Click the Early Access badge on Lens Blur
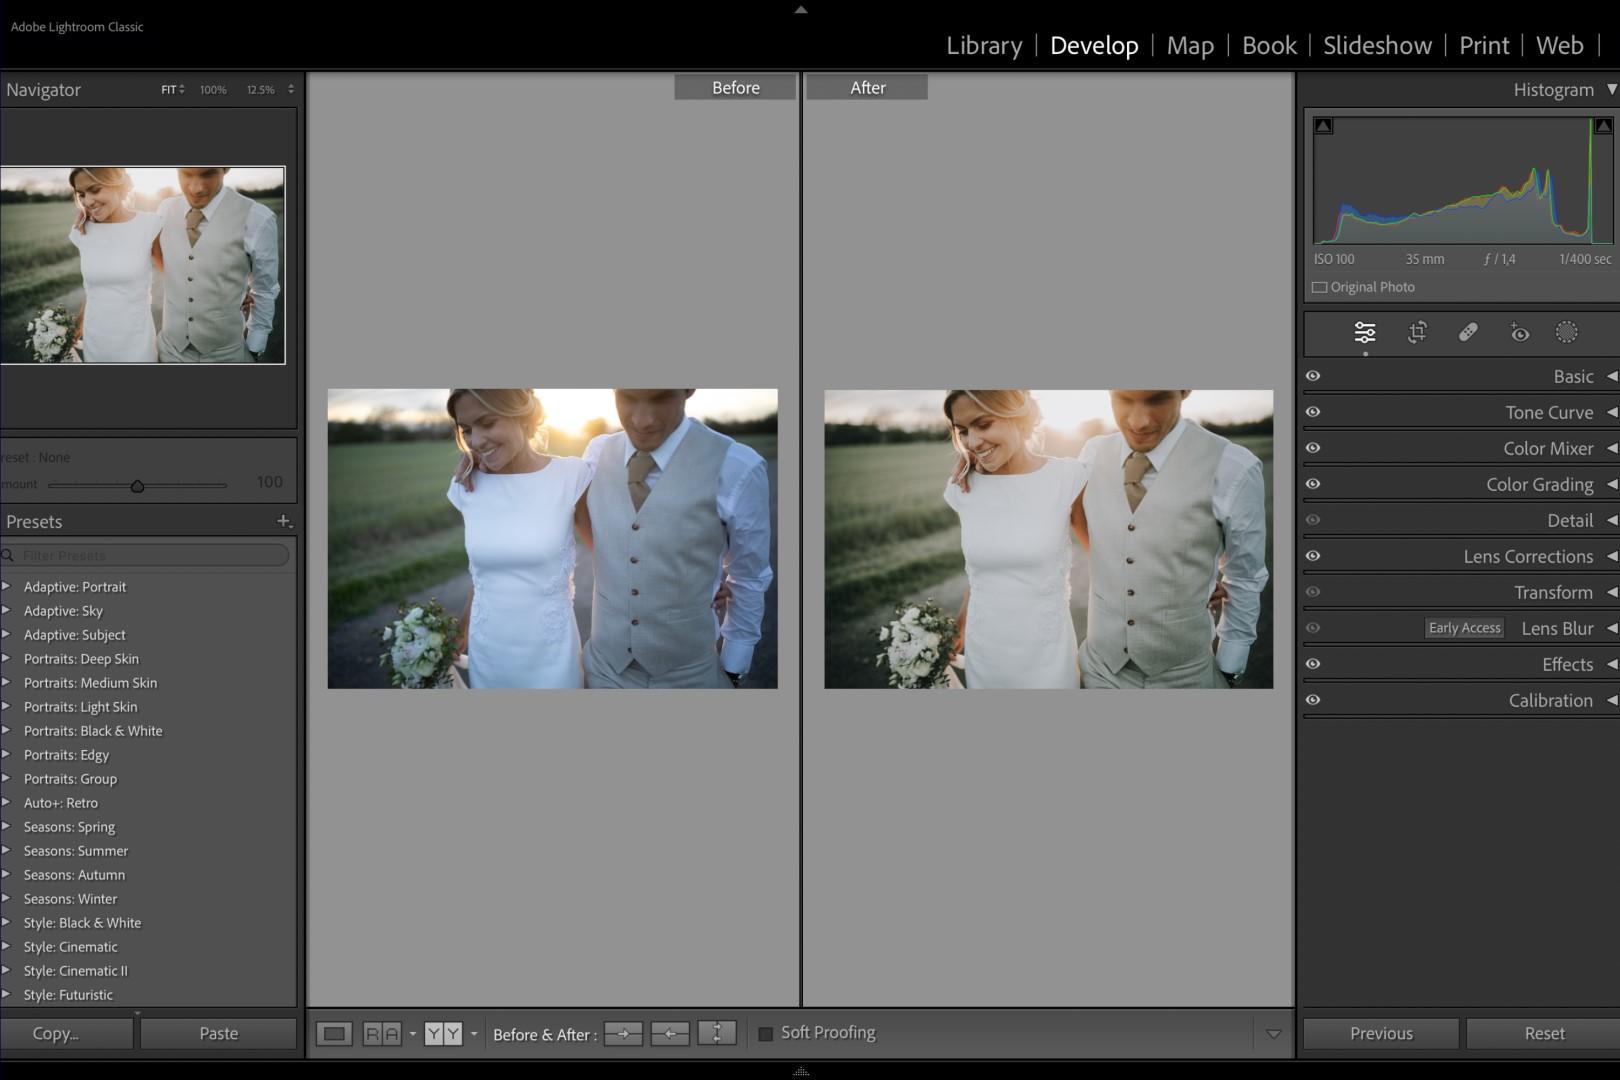This screenshot has height=1080, width=1620. 1464,628
